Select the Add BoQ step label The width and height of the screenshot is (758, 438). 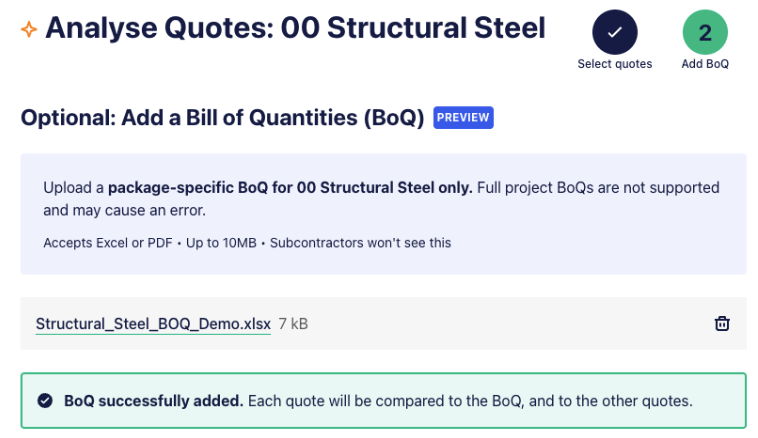[705, 64]
